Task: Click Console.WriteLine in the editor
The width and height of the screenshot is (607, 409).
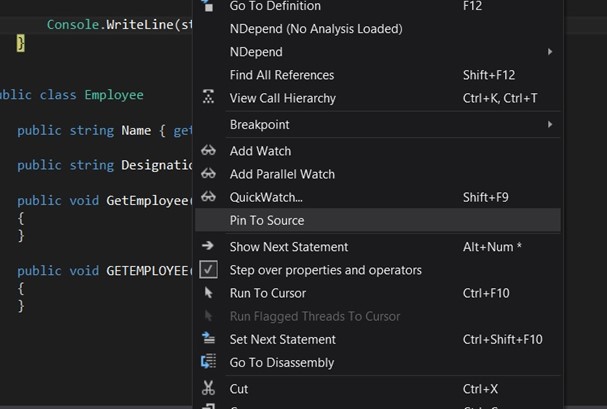Action: tap(110, 25)
